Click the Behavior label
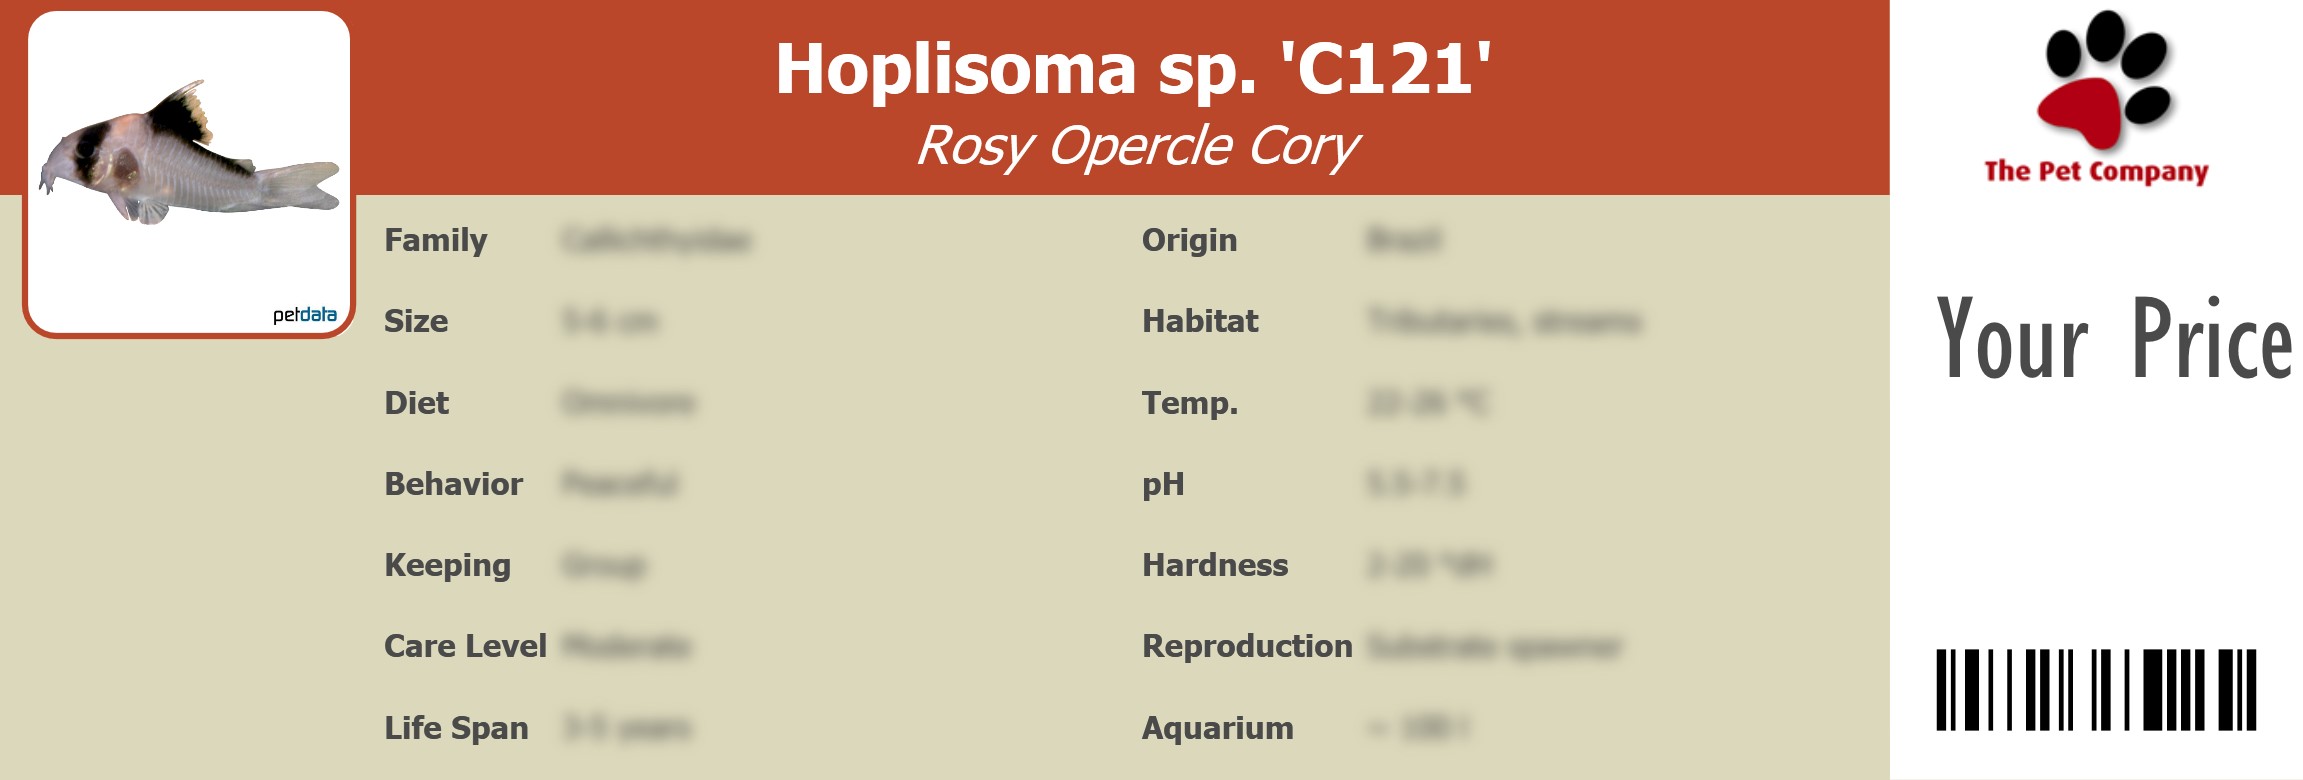This screenshot has height=780, width=2303. click(453, 484)
